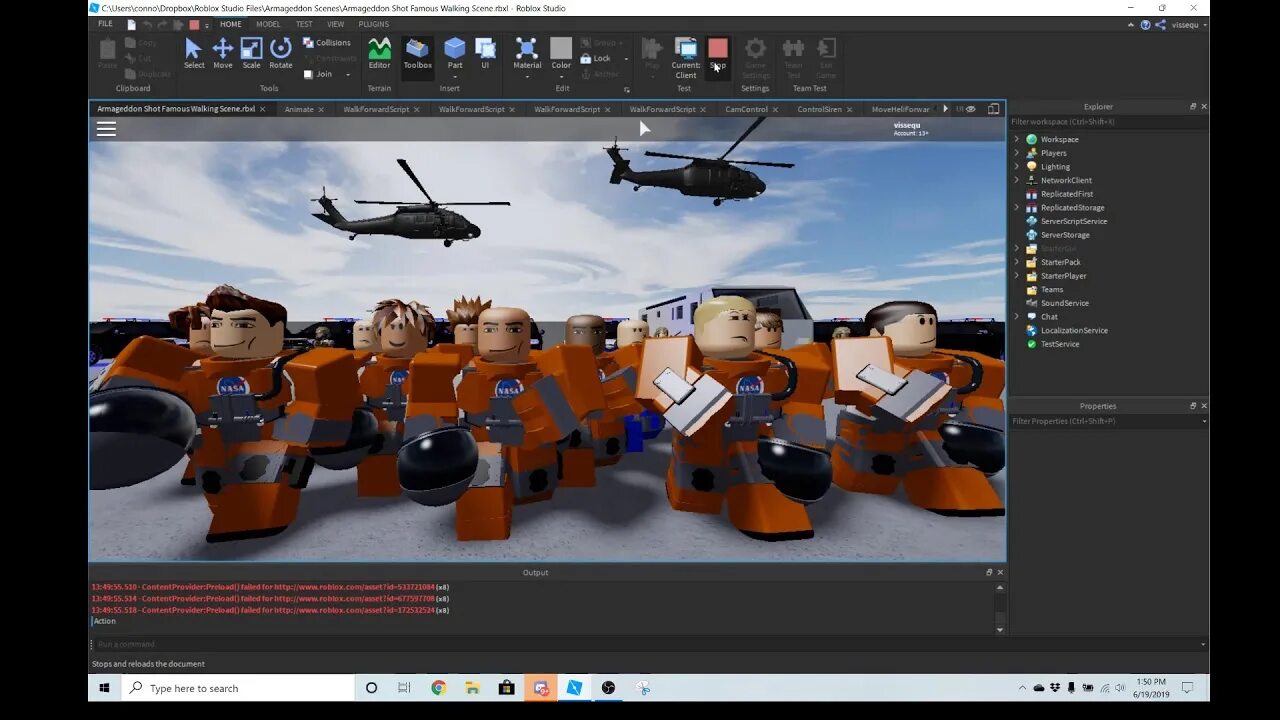The image size is (1280, 720).
Task: Switch to the MODEL ribbon tab
Action: 268,24
